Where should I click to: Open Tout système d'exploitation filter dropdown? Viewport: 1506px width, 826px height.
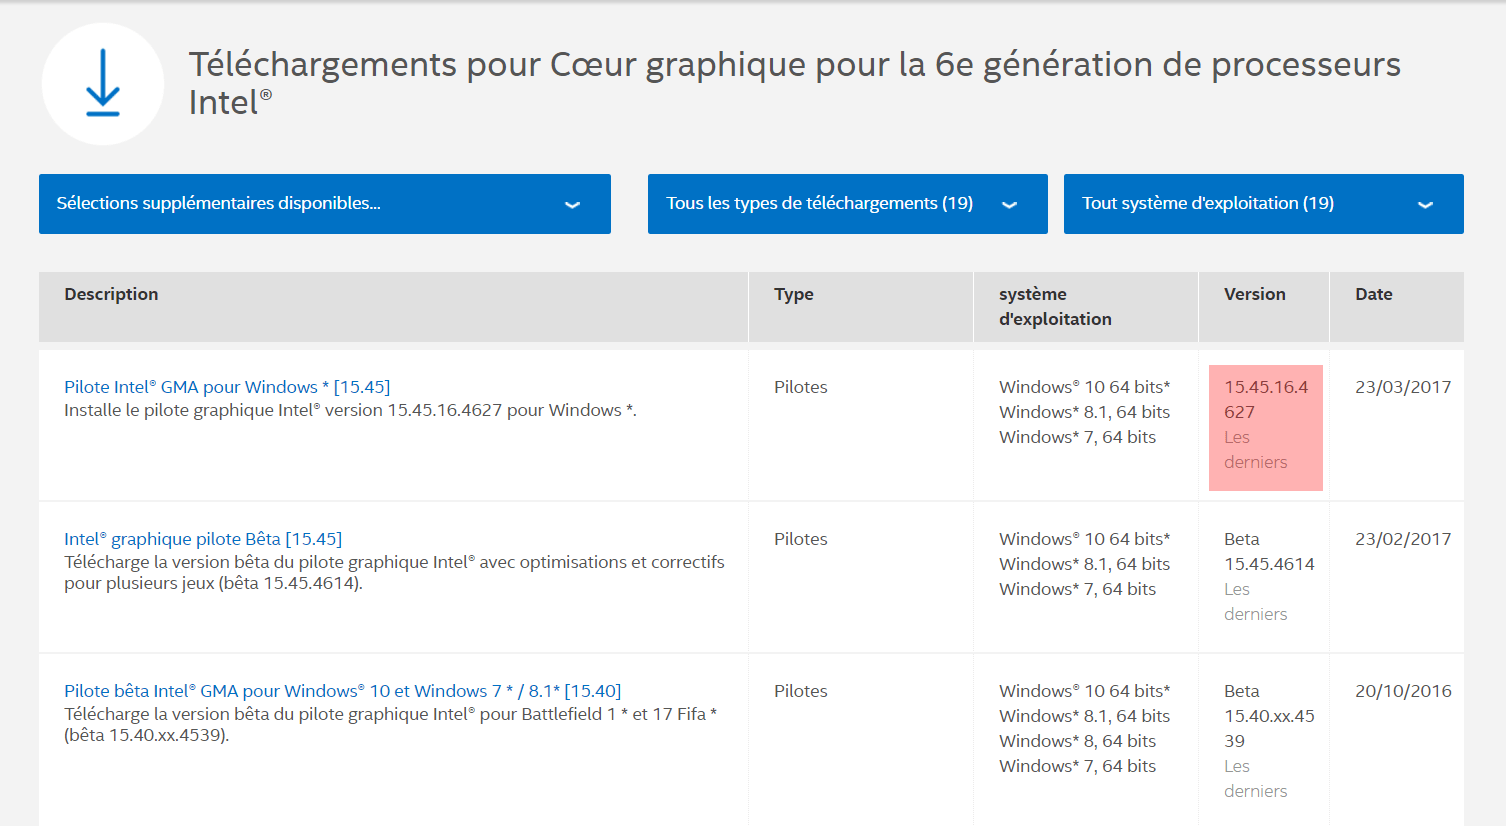[1264, 204]
